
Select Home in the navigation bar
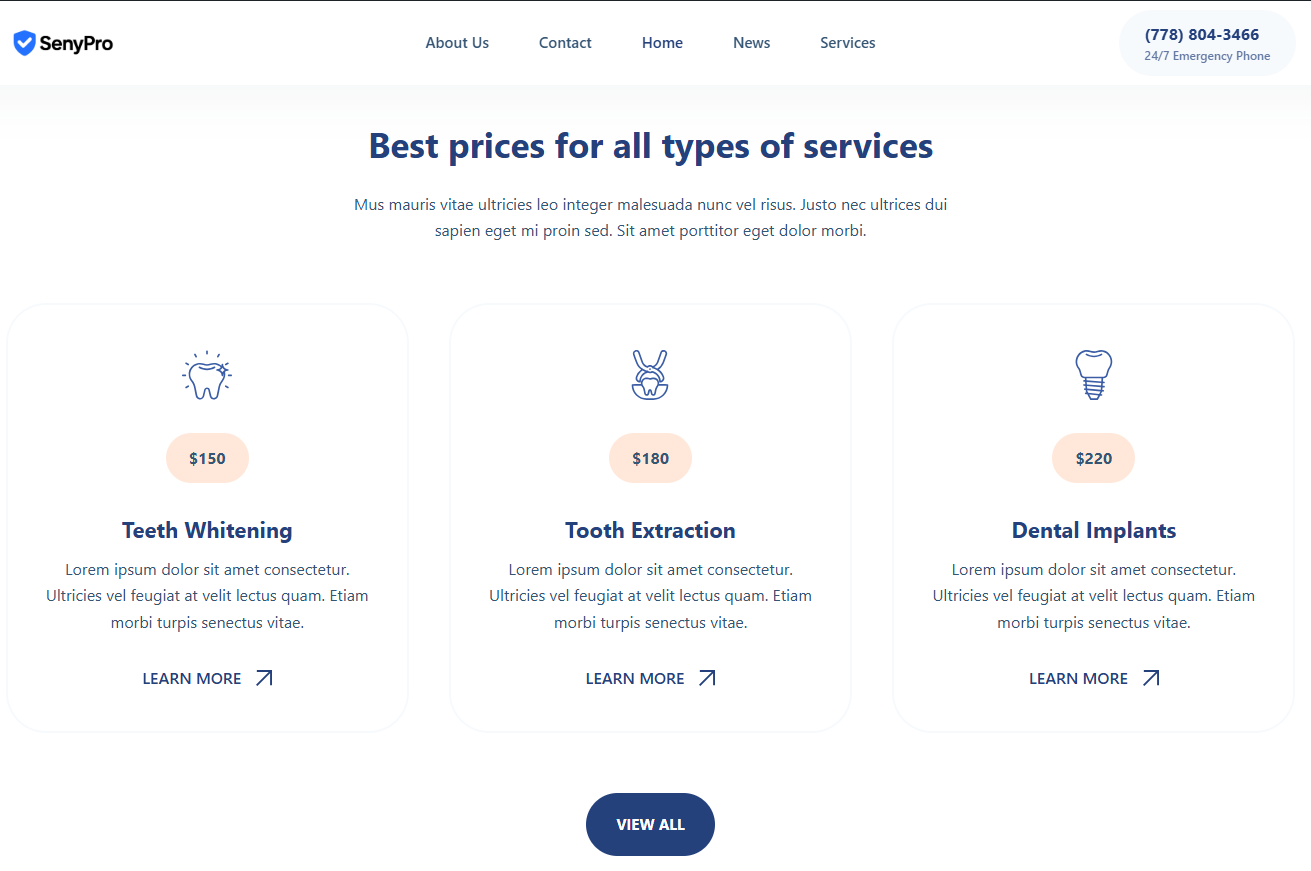pos(662,43)
